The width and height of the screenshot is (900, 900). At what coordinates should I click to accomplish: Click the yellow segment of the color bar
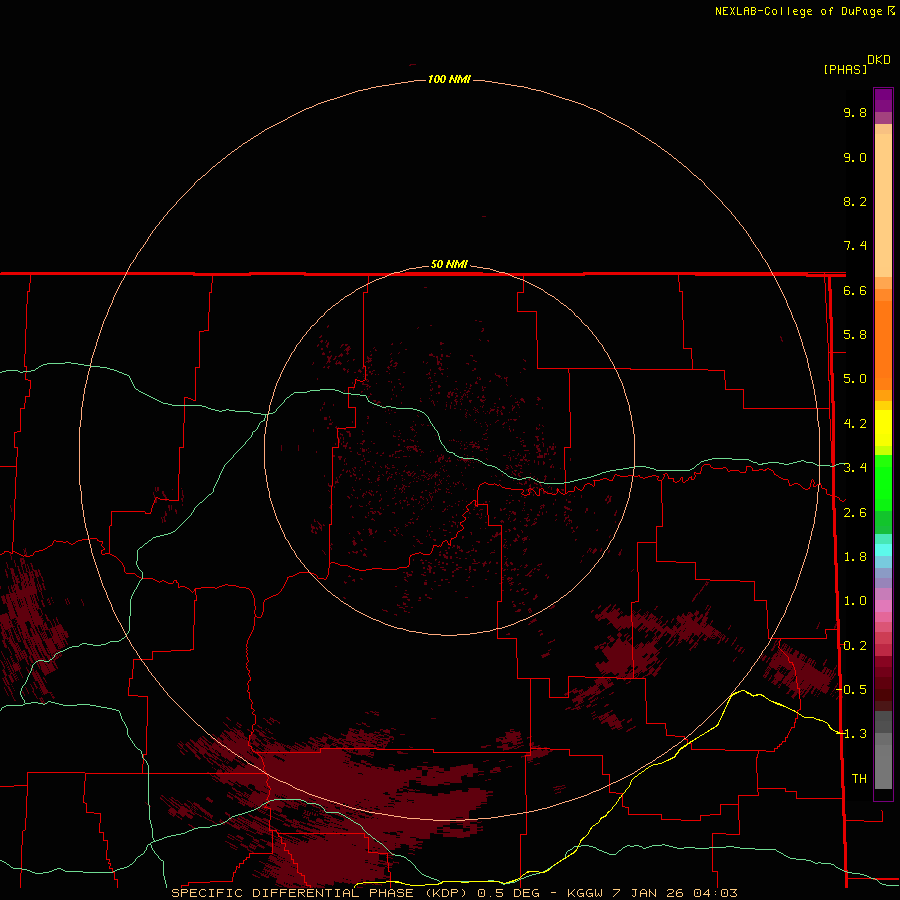click(x=883, y=428)
